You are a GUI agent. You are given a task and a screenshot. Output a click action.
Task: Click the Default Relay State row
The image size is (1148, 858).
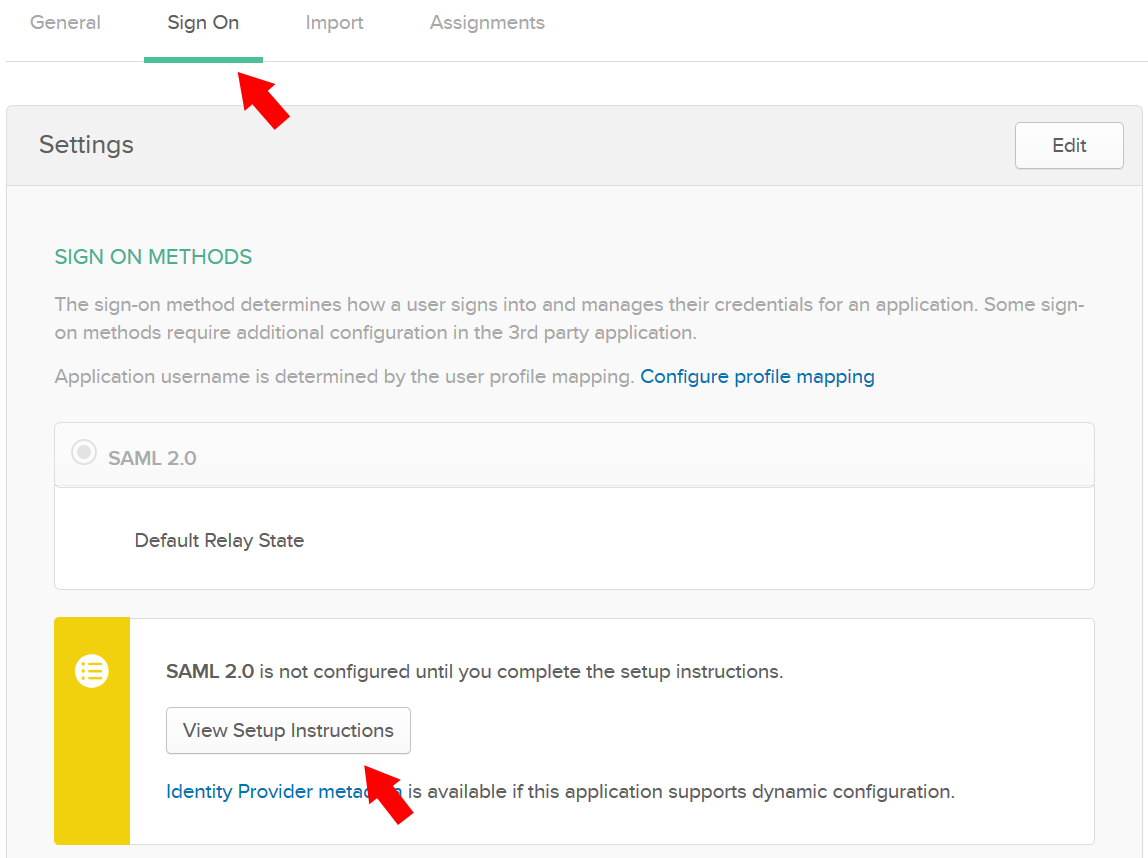574,540
